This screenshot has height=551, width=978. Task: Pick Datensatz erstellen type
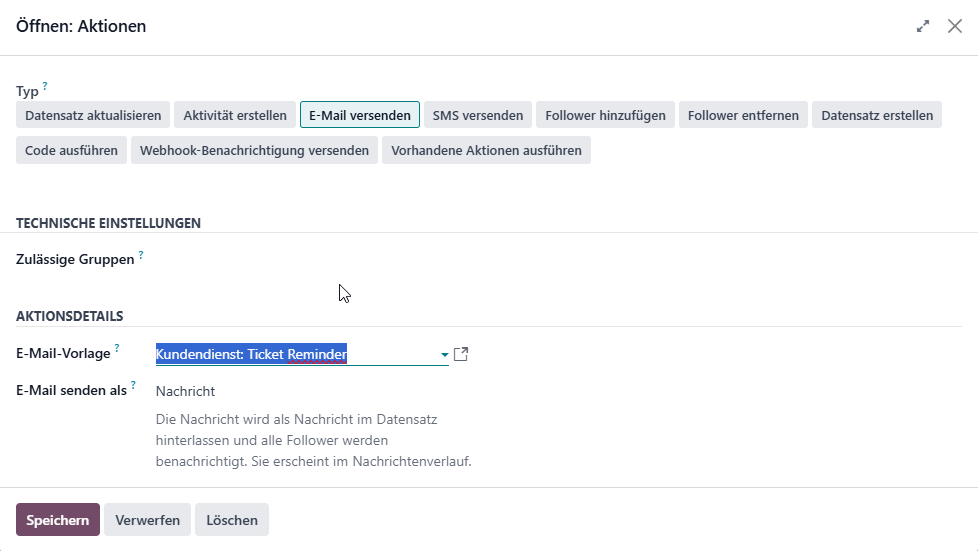click(x=877, y=115)
